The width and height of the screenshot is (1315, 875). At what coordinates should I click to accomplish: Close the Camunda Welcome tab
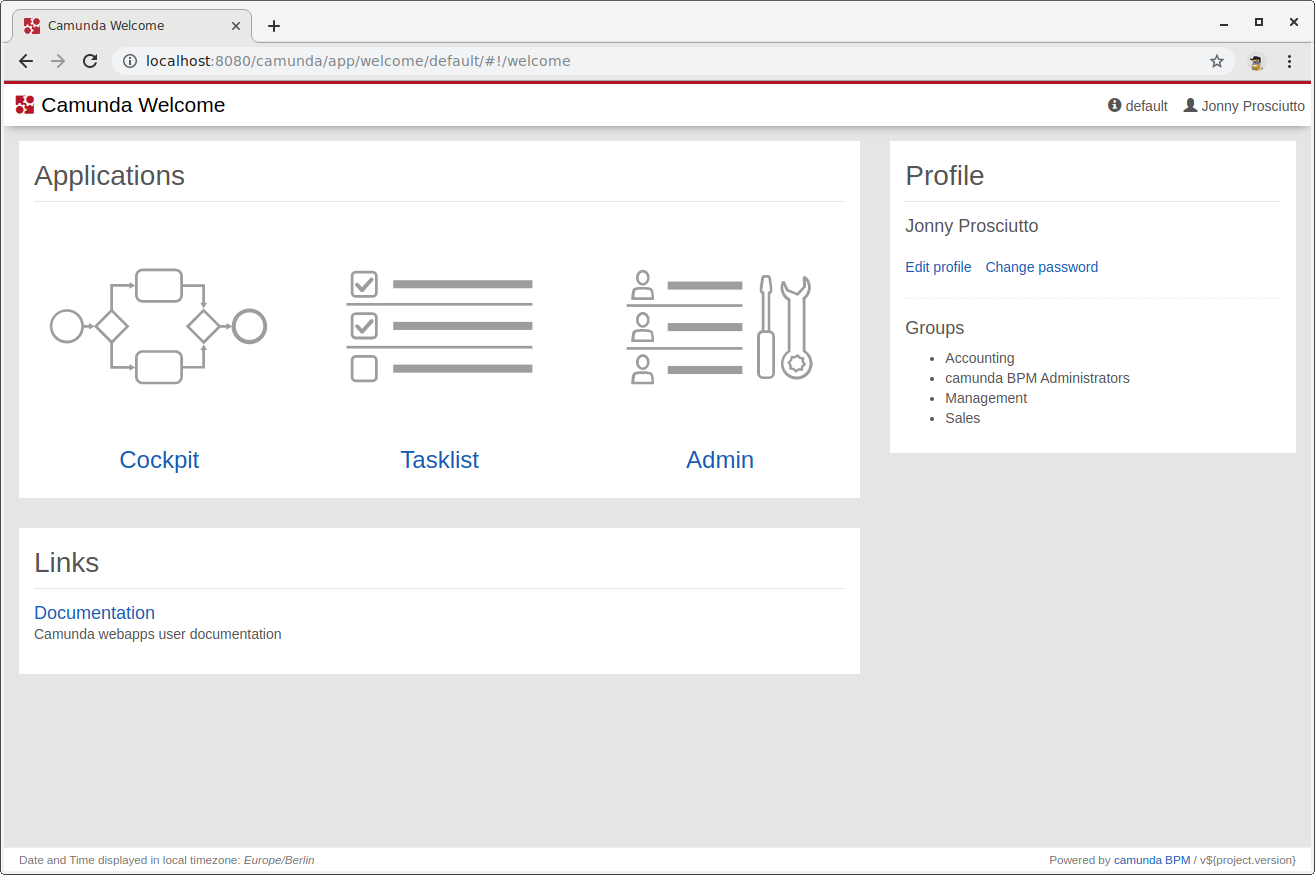point(236,26)
